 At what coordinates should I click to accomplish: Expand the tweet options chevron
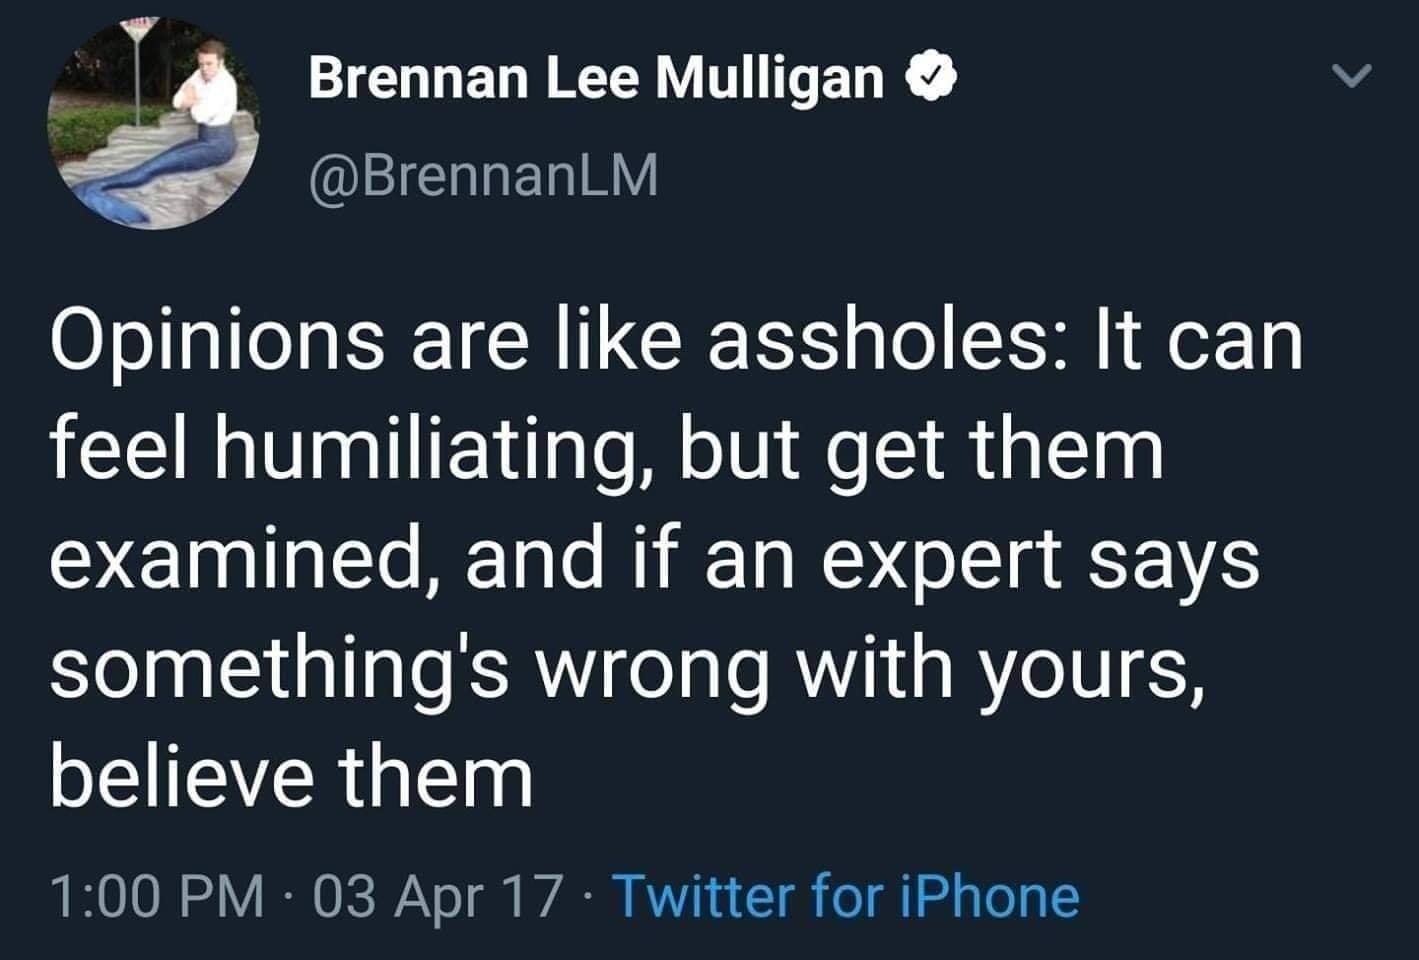1354,76
